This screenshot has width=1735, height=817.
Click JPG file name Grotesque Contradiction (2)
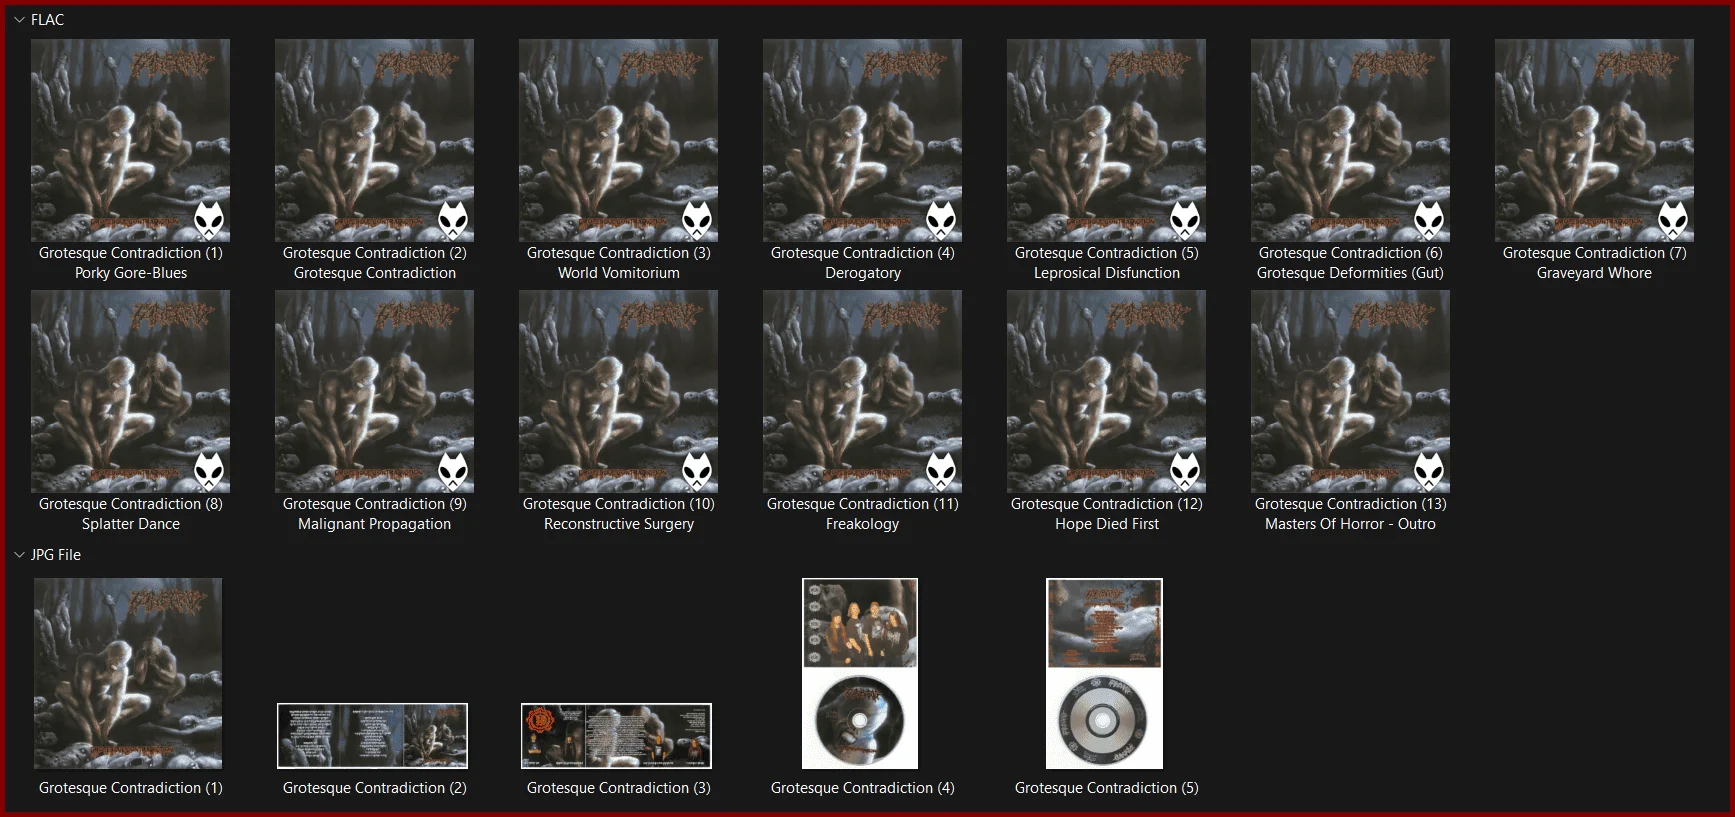(x=375, y=788)
